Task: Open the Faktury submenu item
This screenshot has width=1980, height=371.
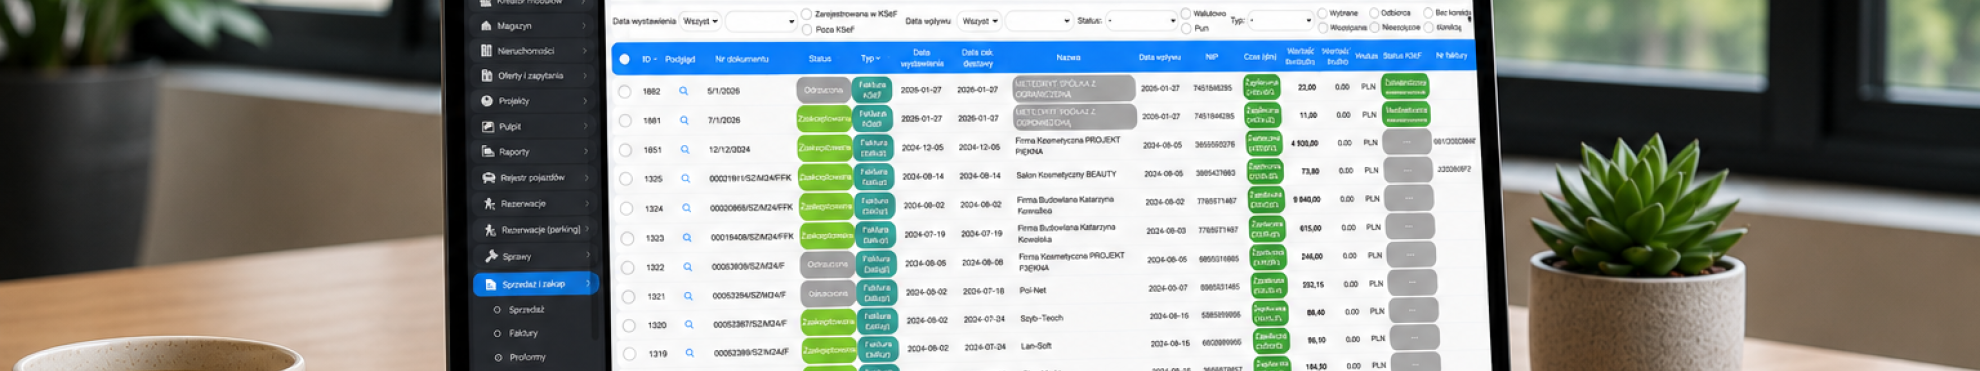Action: coord(523,333)
